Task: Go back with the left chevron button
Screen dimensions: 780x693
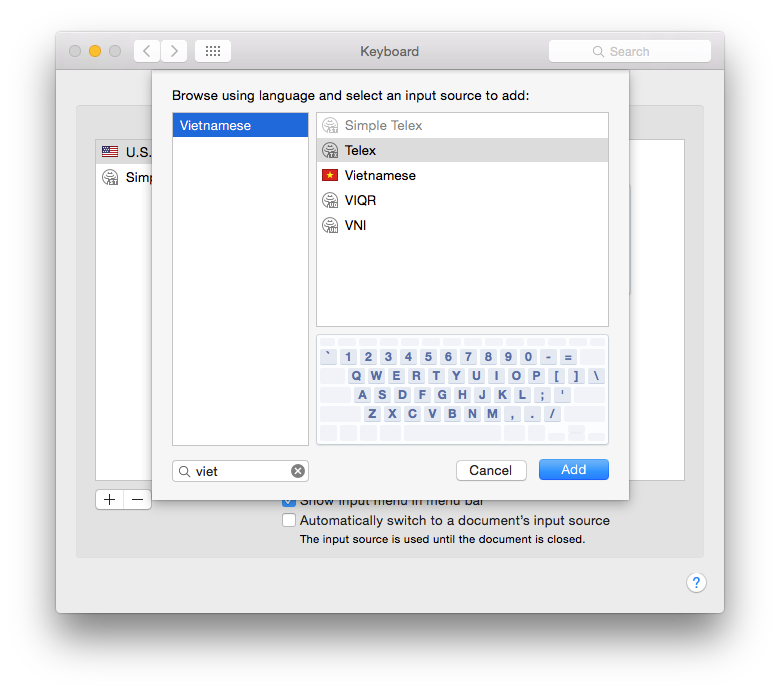Action: click(147, 51)
